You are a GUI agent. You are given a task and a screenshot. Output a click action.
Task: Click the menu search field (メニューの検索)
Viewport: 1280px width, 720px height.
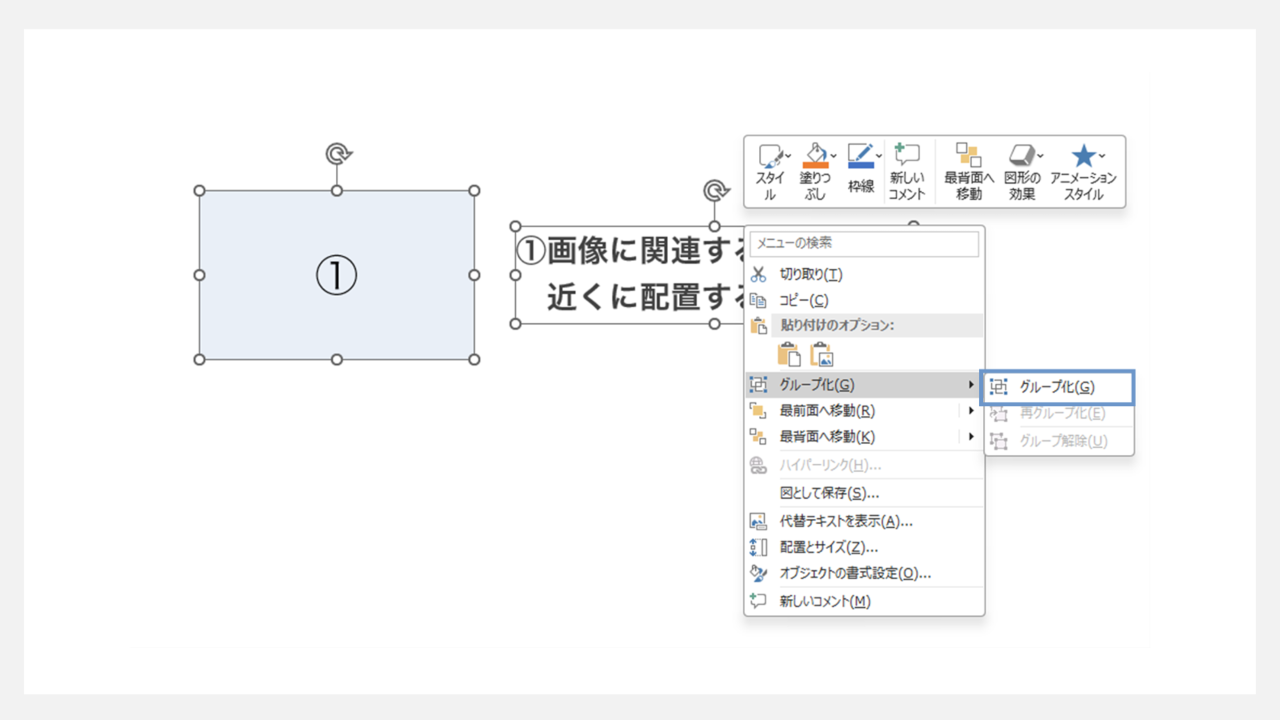(x=864, y=243)
